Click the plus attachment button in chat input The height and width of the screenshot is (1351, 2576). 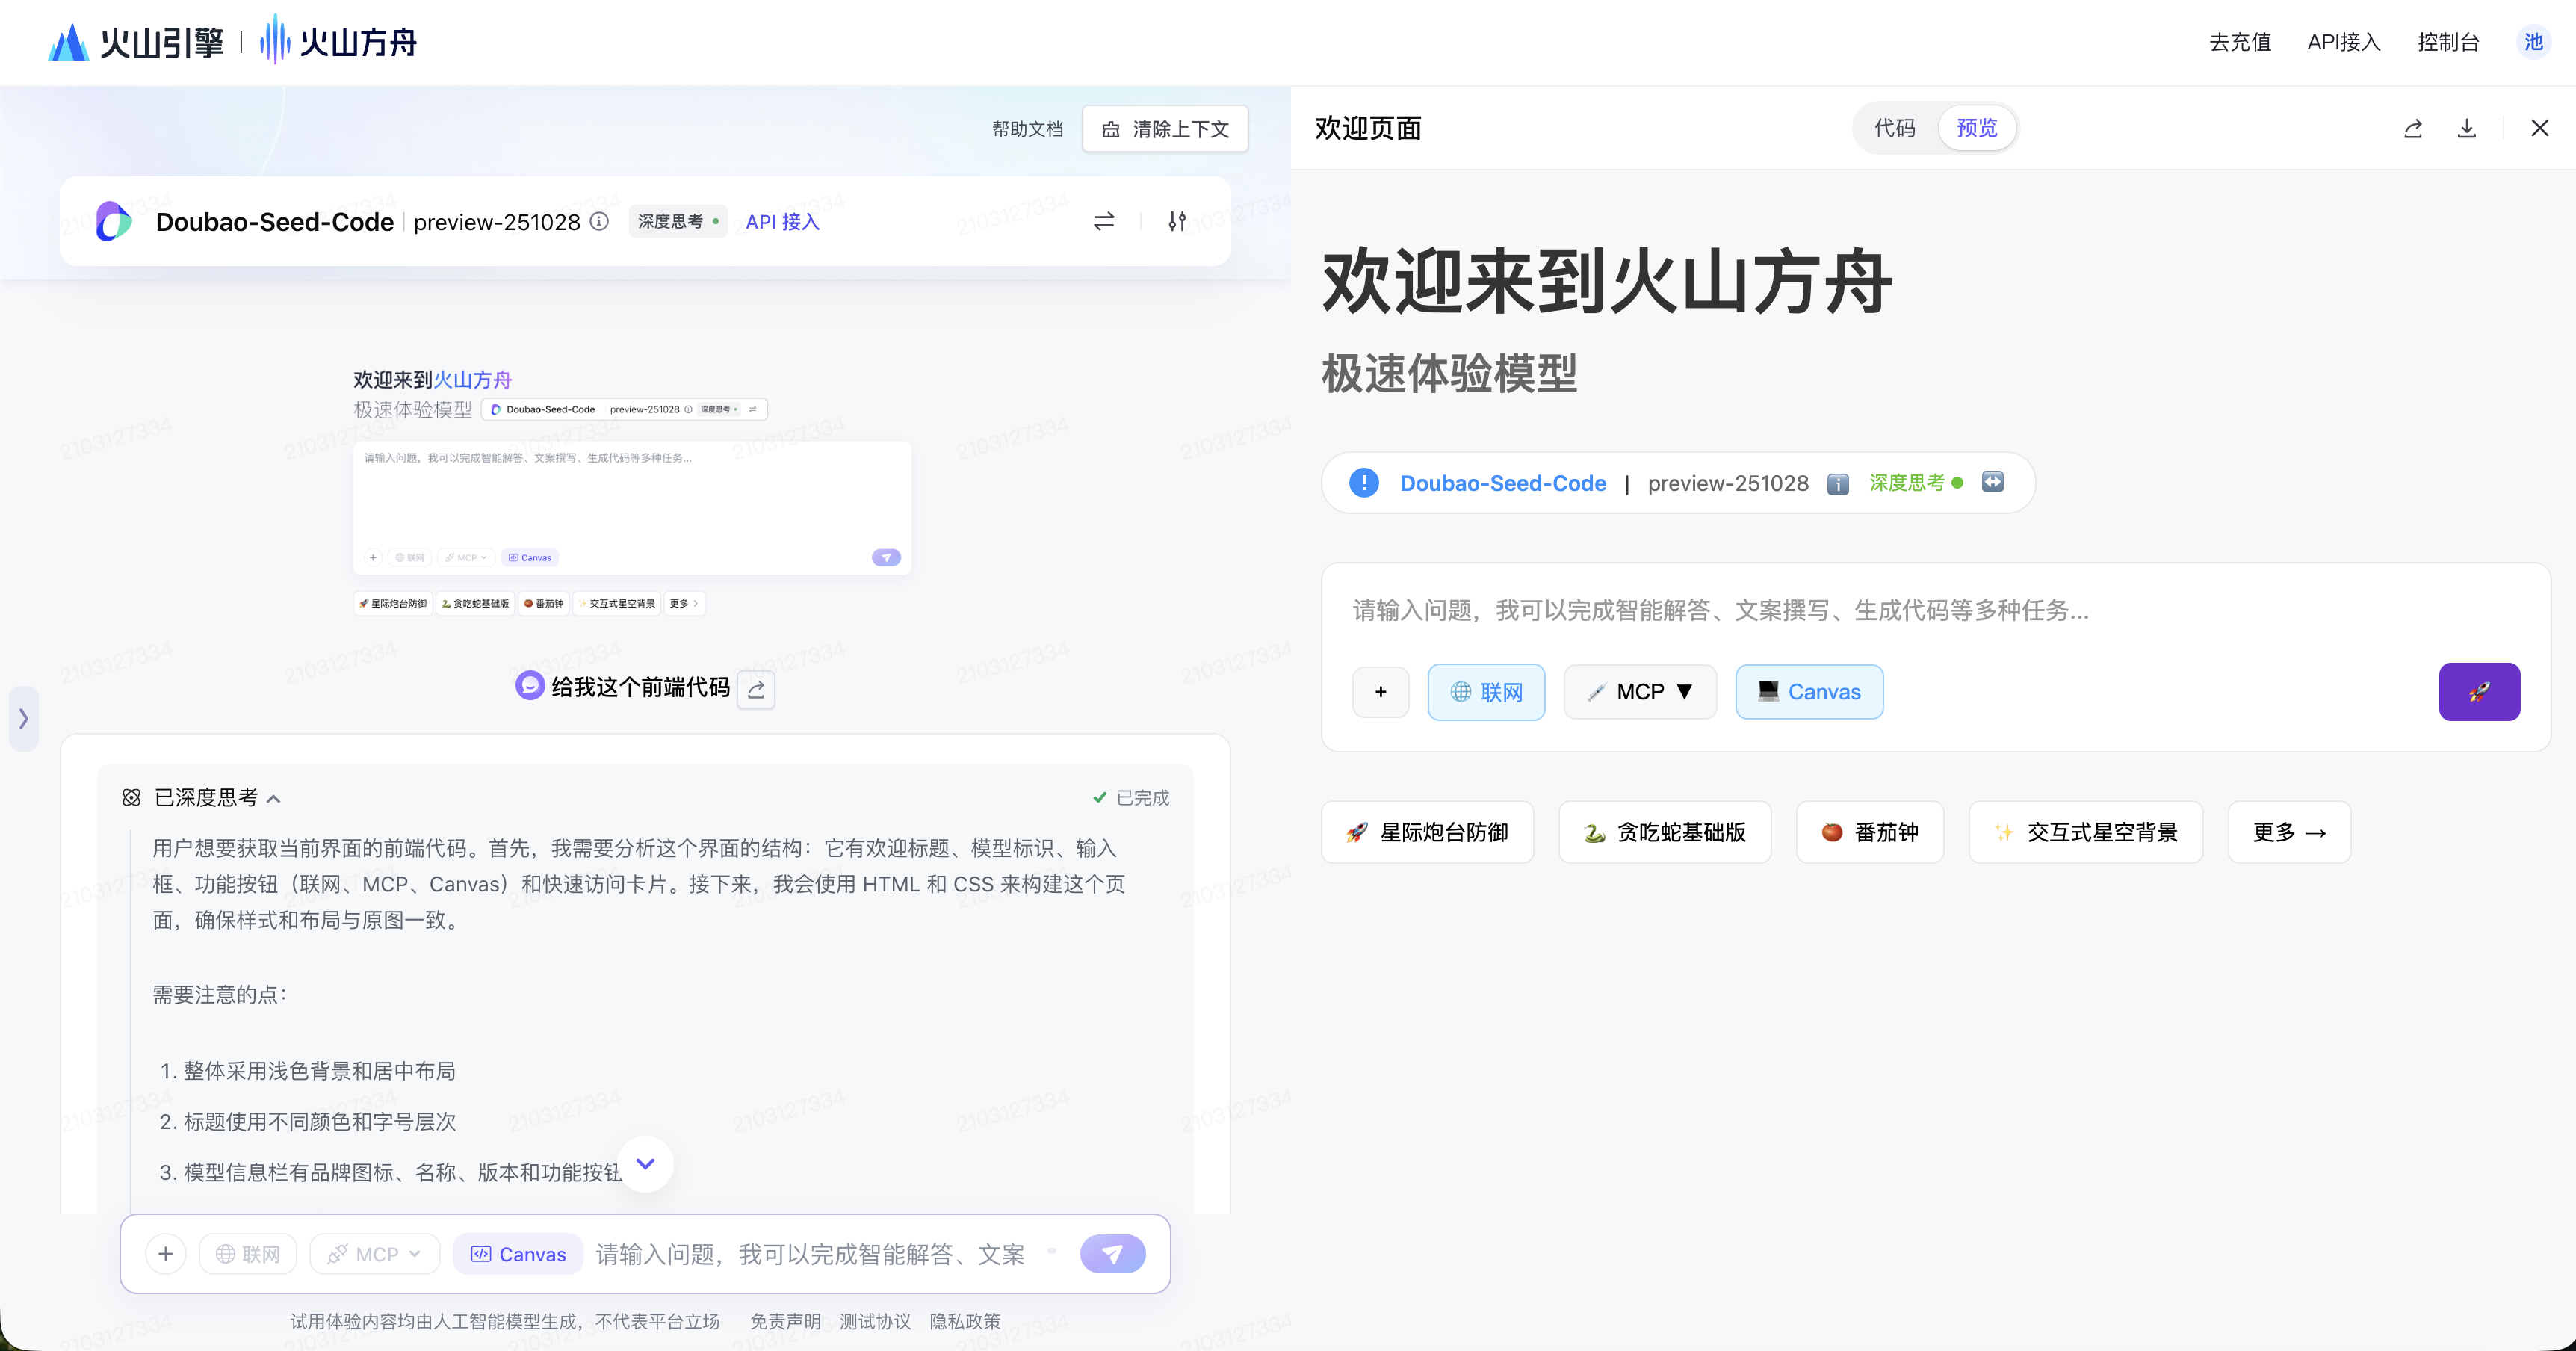(166, 1254)
